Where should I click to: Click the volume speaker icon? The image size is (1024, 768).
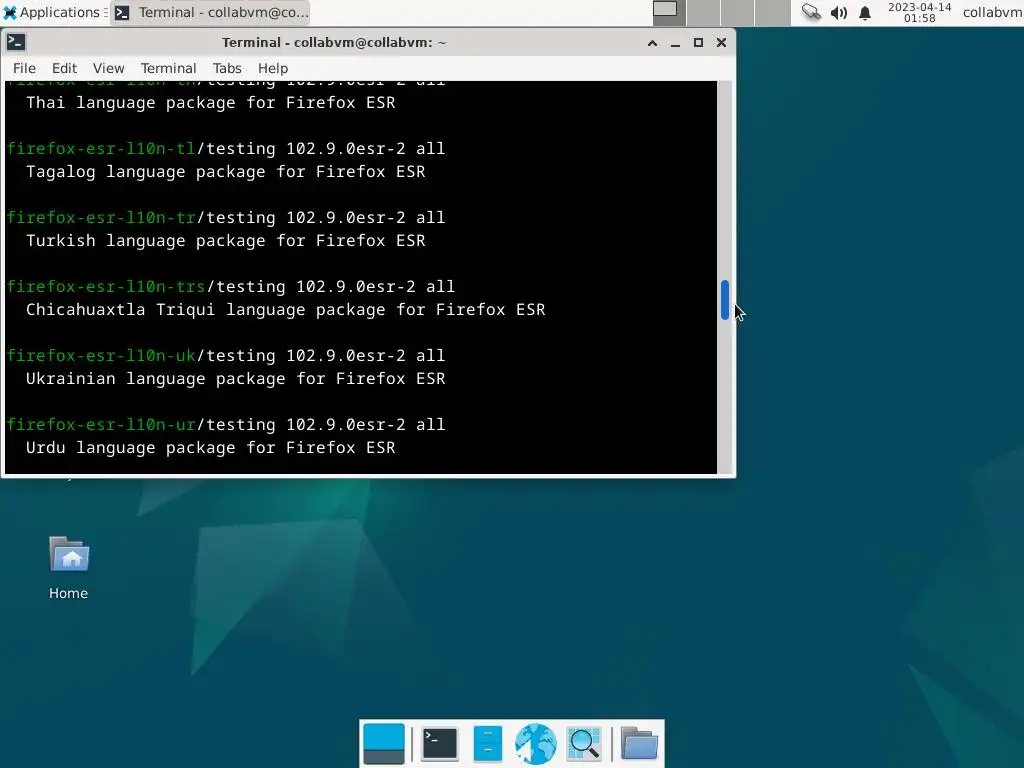click(x=839, y=12)
